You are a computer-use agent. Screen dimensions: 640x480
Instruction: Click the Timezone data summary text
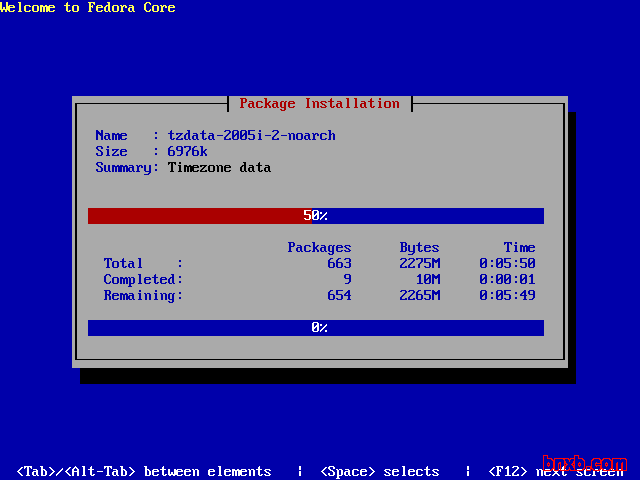(219, 168)
